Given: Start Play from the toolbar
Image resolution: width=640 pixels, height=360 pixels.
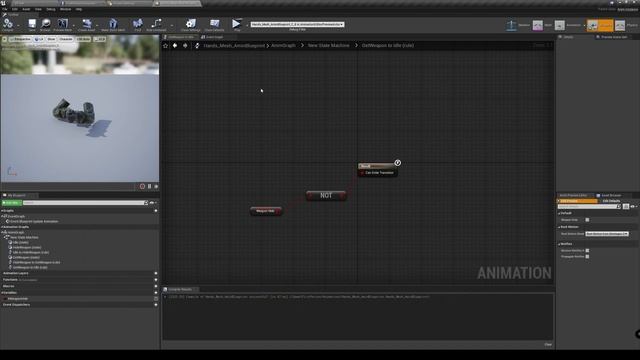Looking at the screenshot, I should tap(236, 24).
